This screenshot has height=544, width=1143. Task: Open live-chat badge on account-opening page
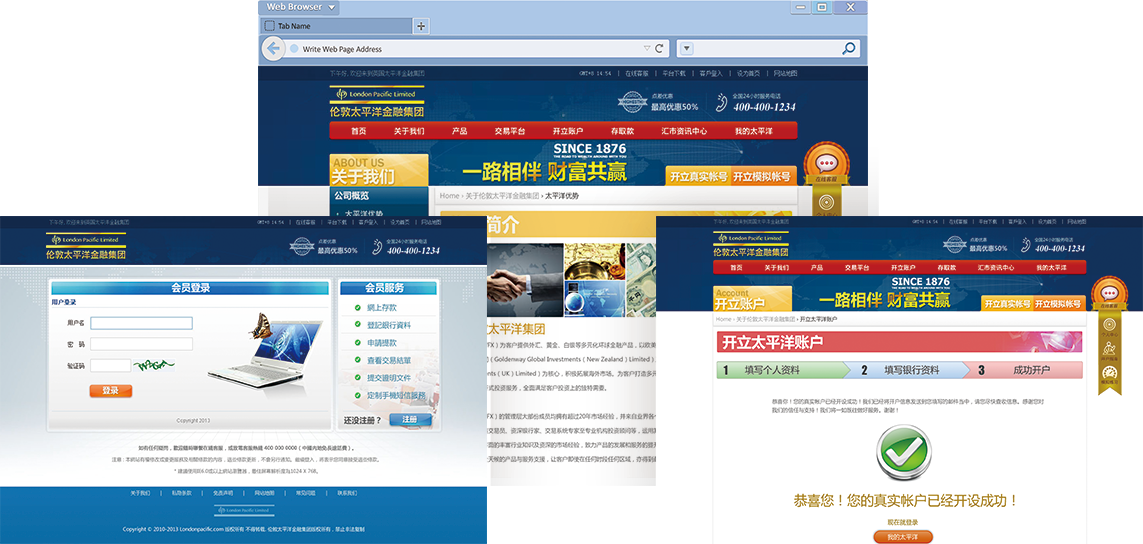[1110, 292]
